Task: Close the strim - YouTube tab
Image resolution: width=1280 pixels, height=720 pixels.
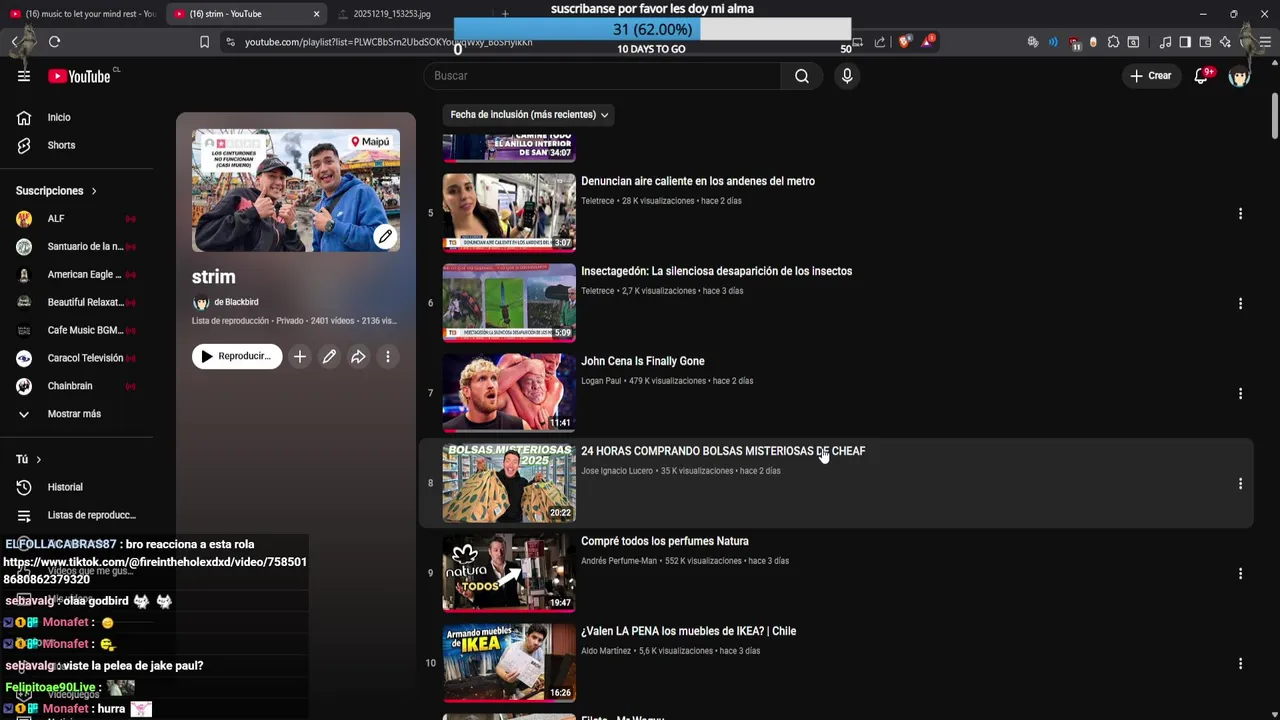Action: (316, 14)
